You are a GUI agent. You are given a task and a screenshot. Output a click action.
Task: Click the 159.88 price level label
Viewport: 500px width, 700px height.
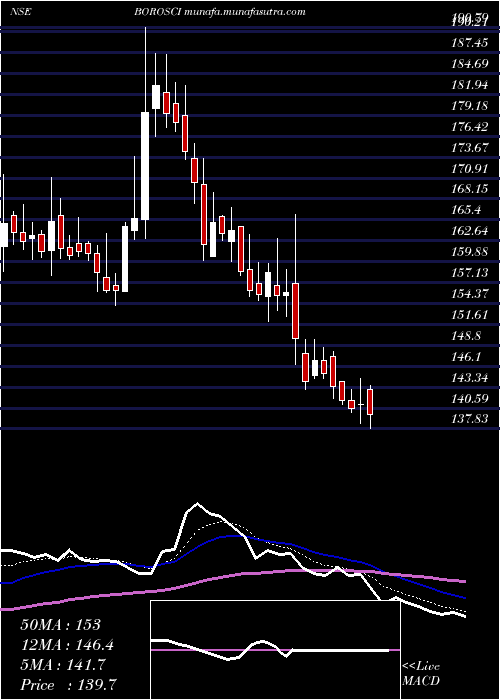click(x=470, y=251)
